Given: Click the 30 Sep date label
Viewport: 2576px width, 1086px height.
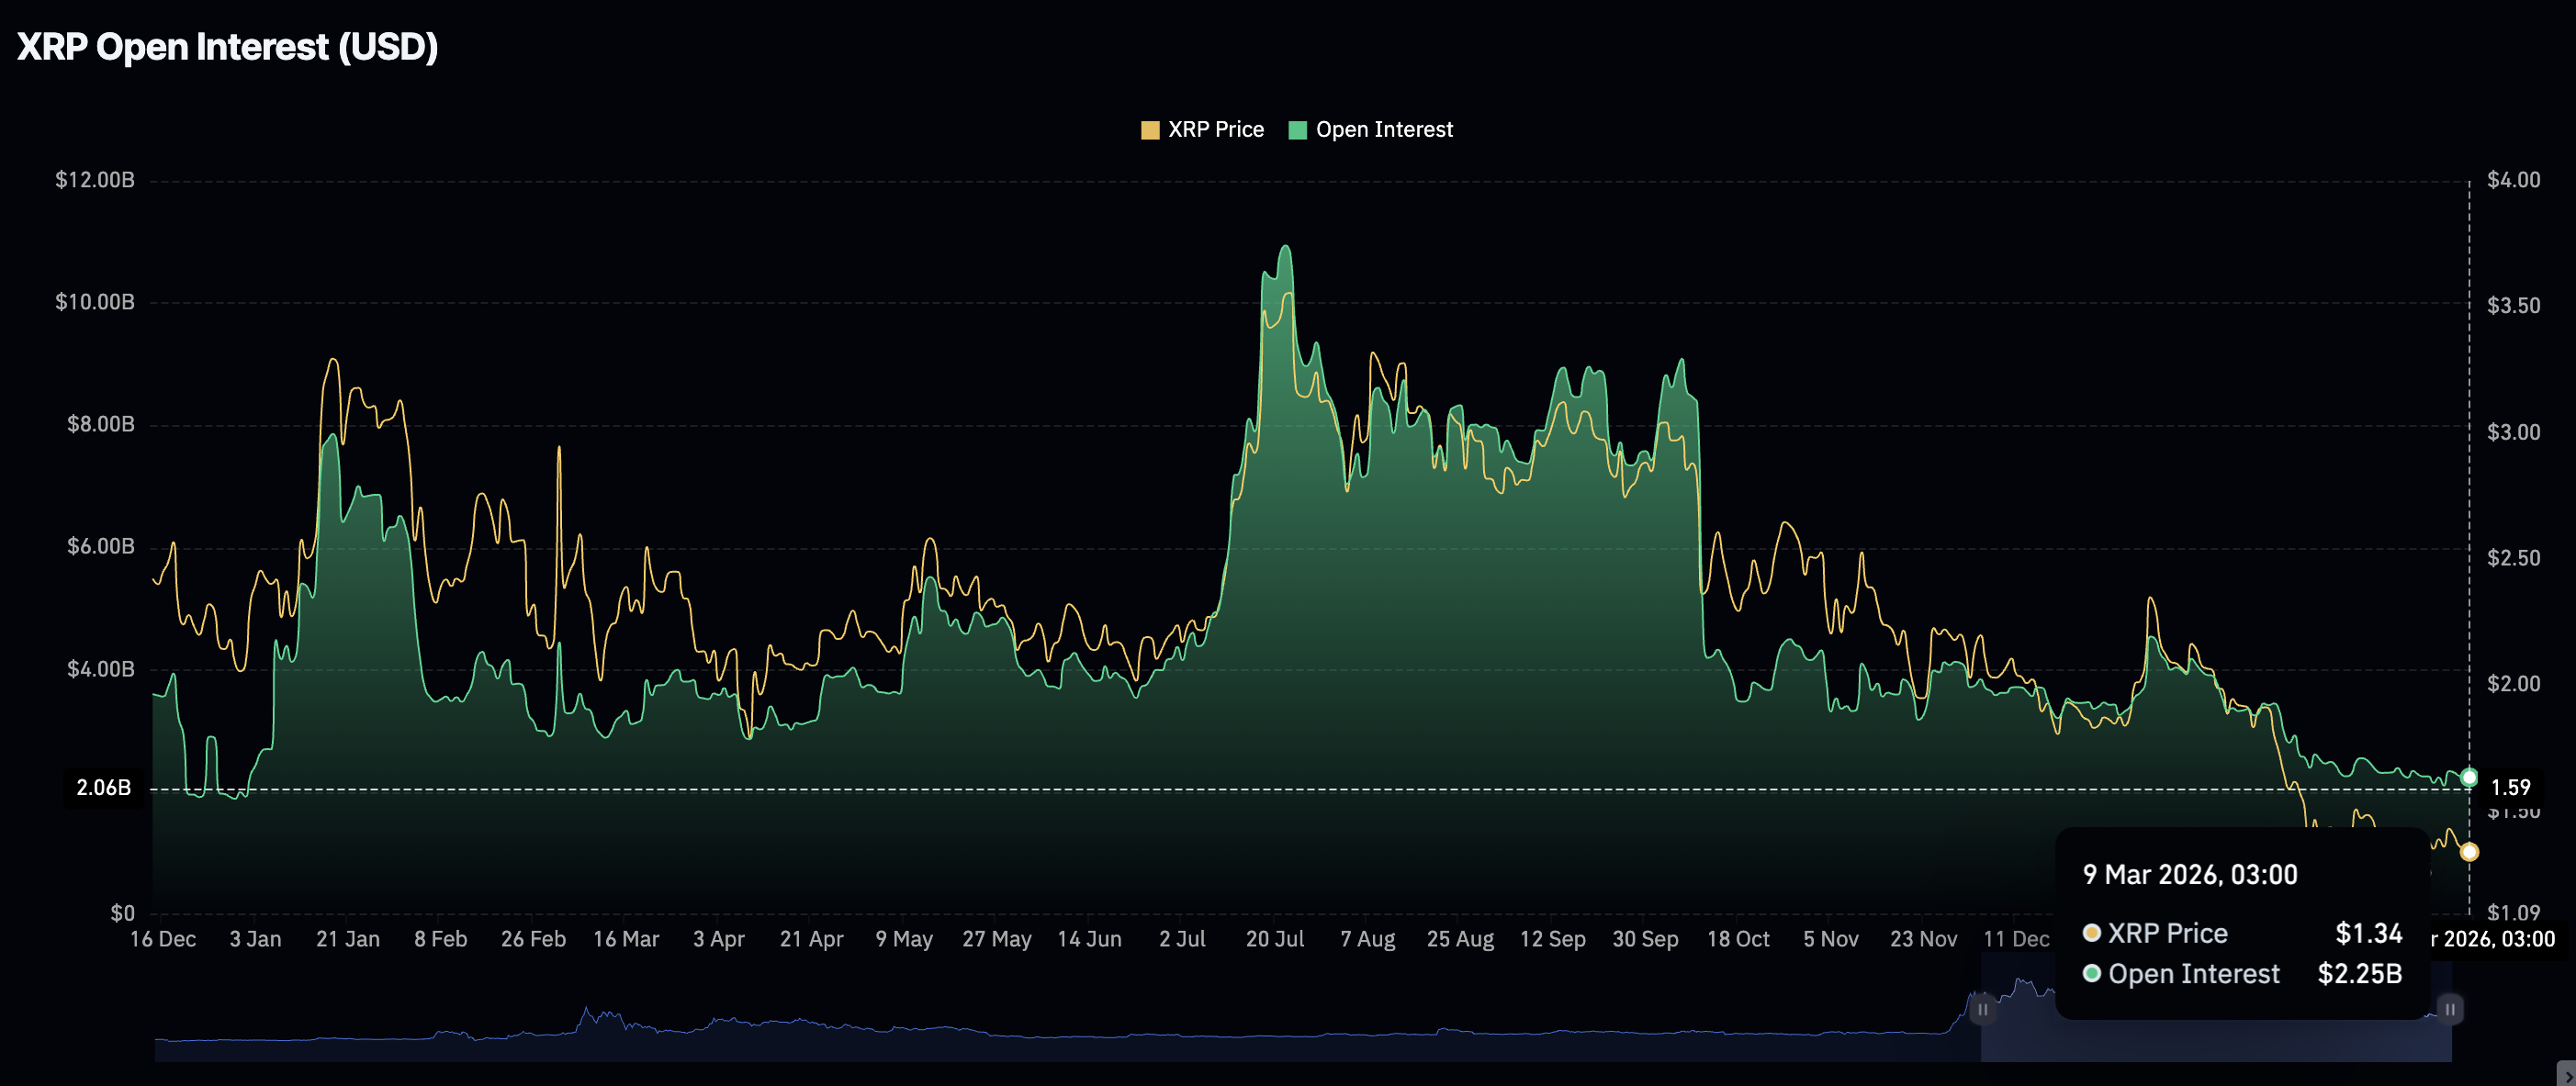Looking at the screenshot, I should pos(1645,939).
